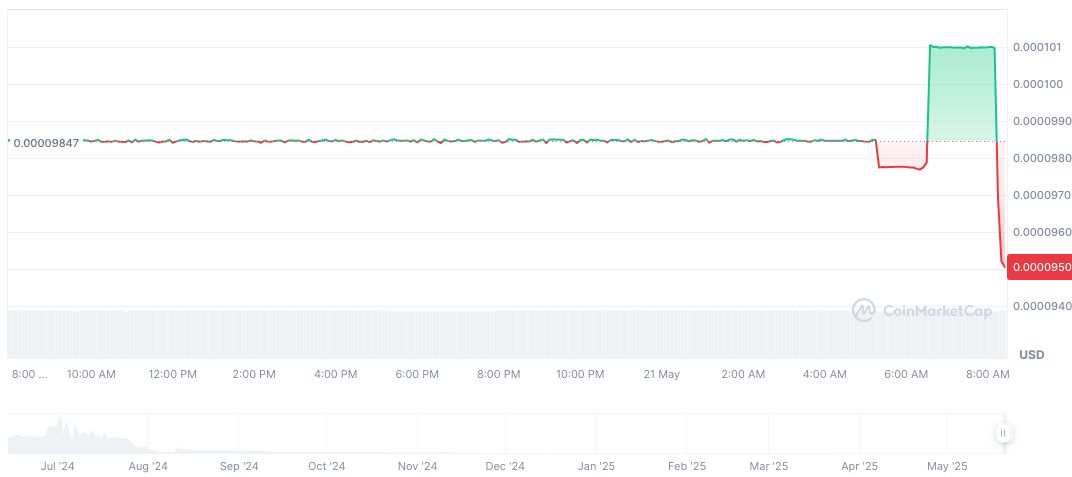The image size is (1072, 477).
Task: Select Sep '24 in the range navigator
Action: pos(239,466)
